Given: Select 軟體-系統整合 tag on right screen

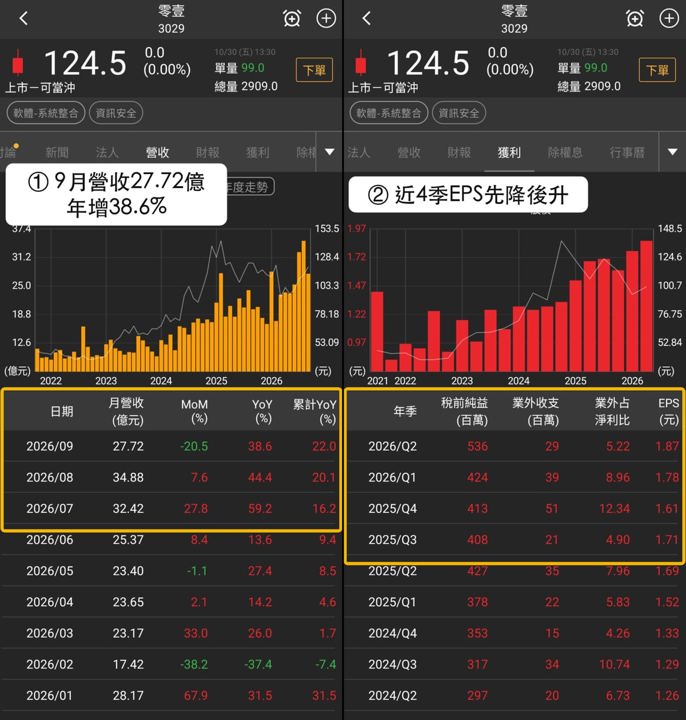Looking at the screenshot, I should pos(388,113).
